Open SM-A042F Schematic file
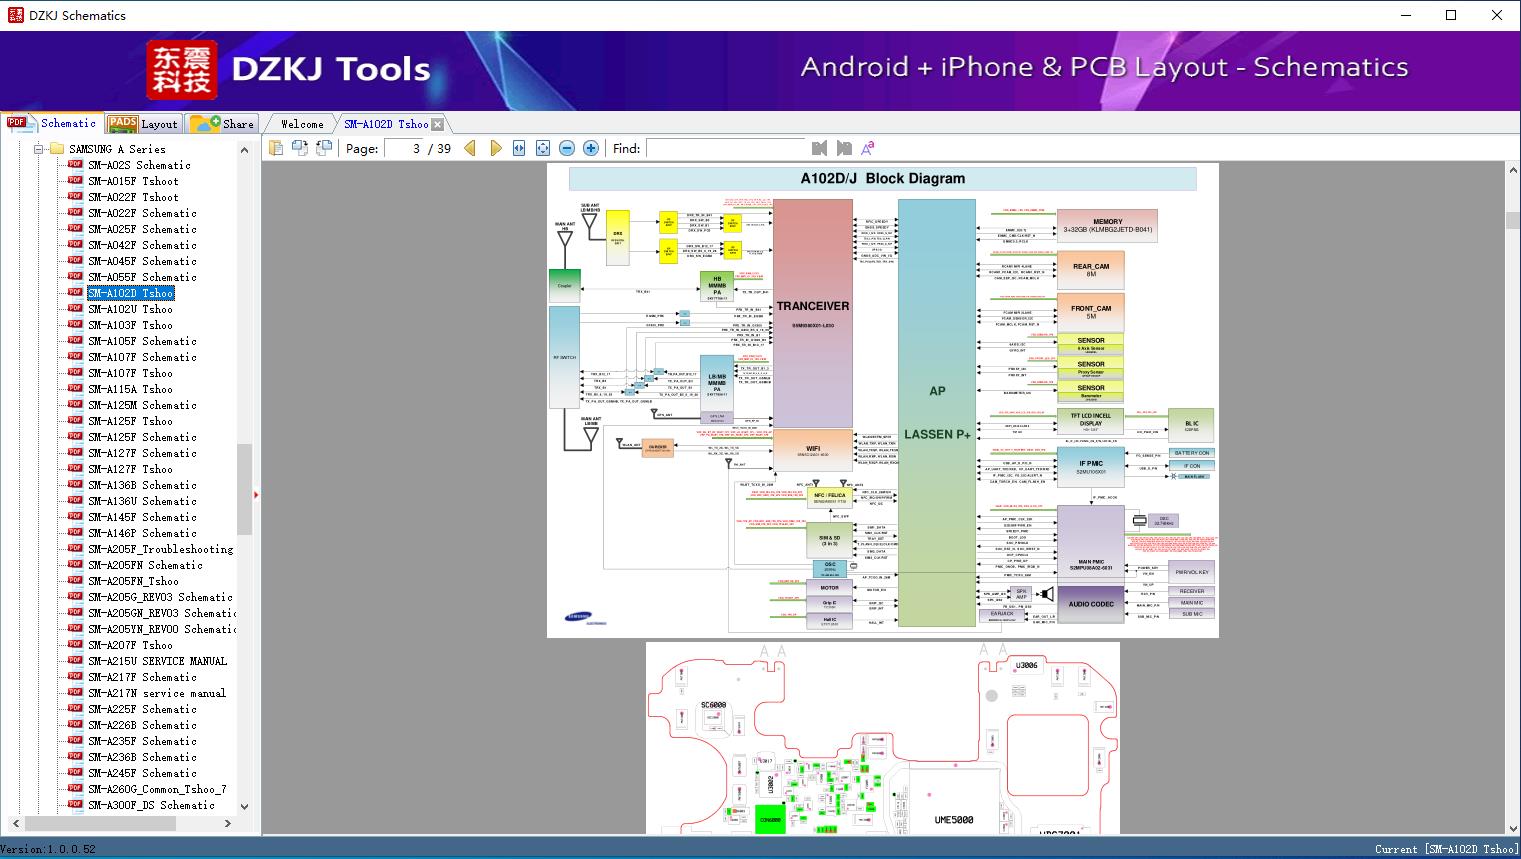 coord(142,245)
